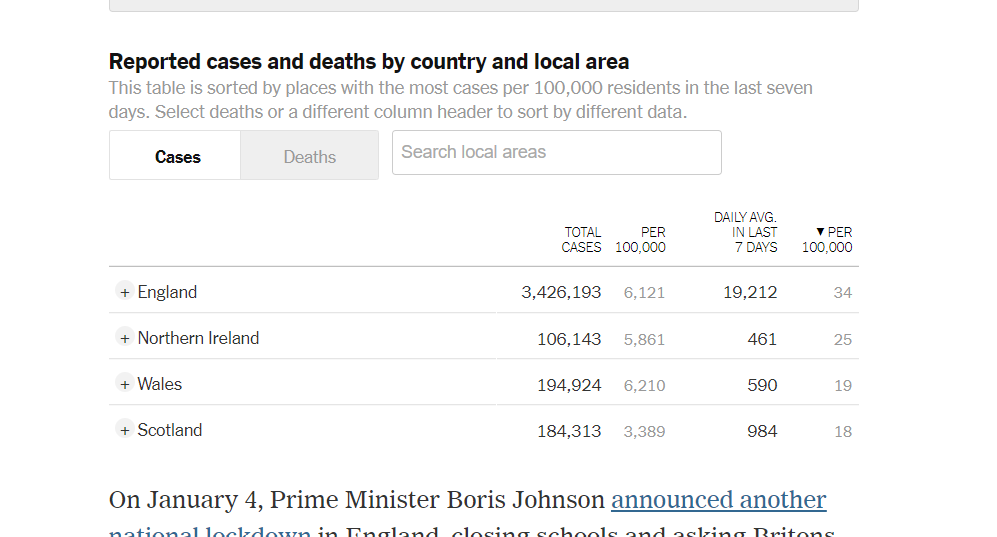Click England's total cases value 3,426,193
This screenshot has width=997, height=537.
(x=561, y=292)
